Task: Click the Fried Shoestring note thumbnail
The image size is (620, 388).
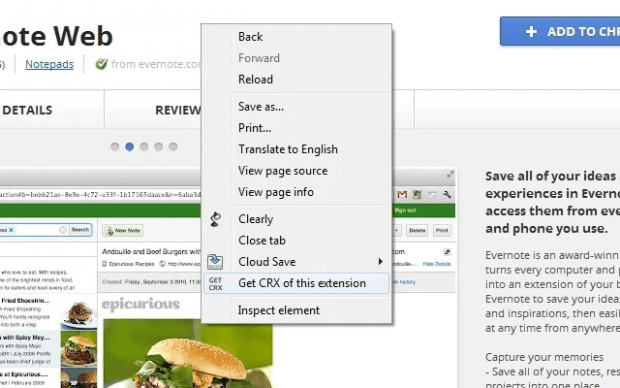Action: tap(79, 314)
